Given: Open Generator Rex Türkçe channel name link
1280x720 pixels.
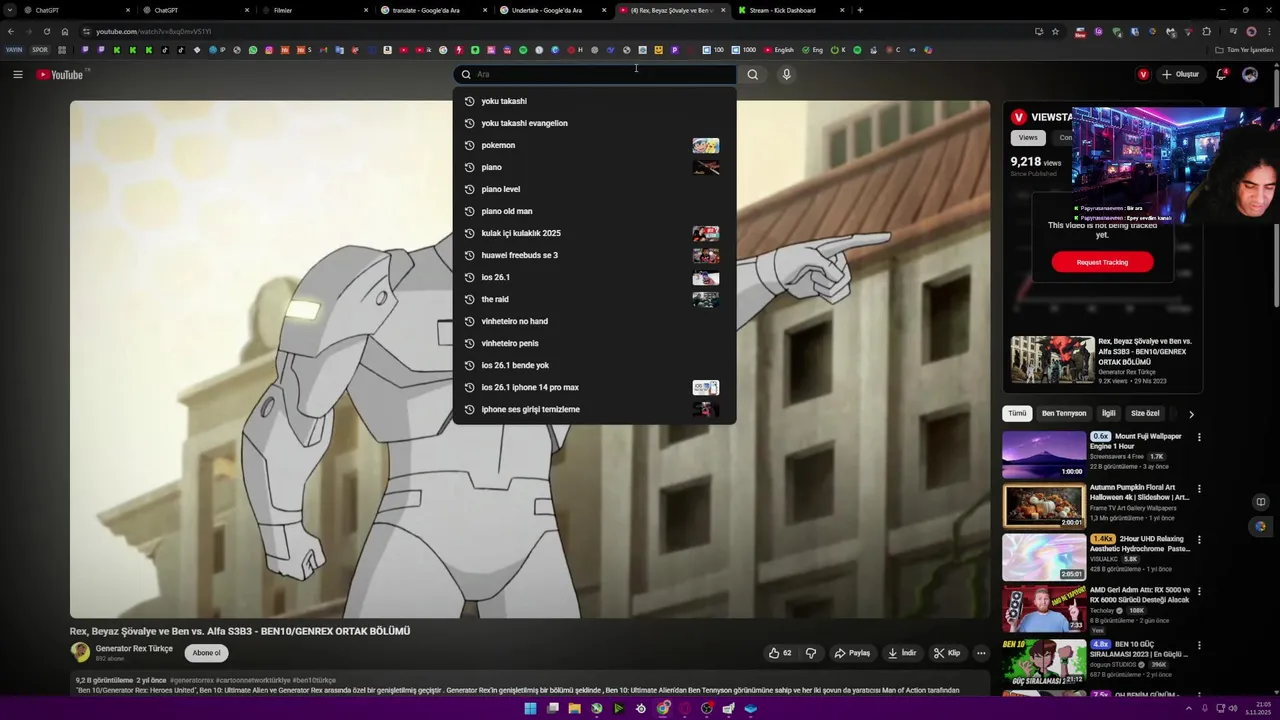Looking at the screenshot, I should pos(134,648).
